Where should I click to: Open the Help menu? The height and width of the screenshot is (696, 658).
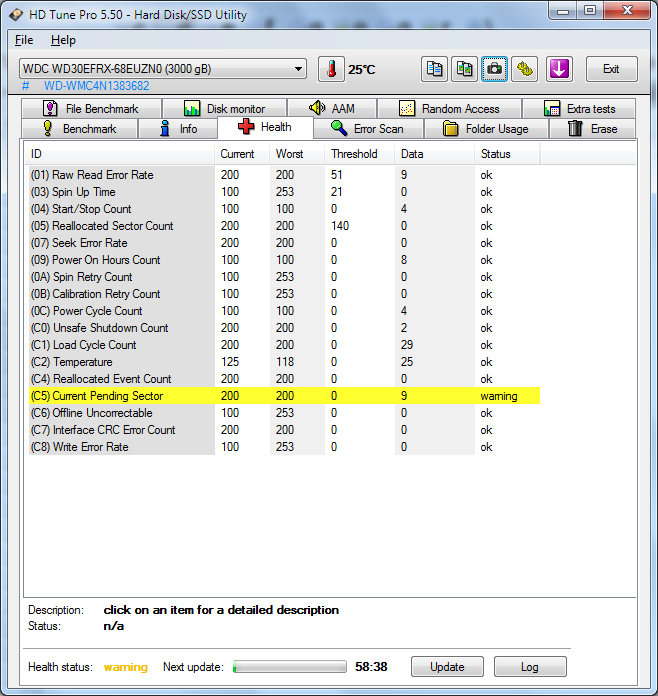(63, 40)
